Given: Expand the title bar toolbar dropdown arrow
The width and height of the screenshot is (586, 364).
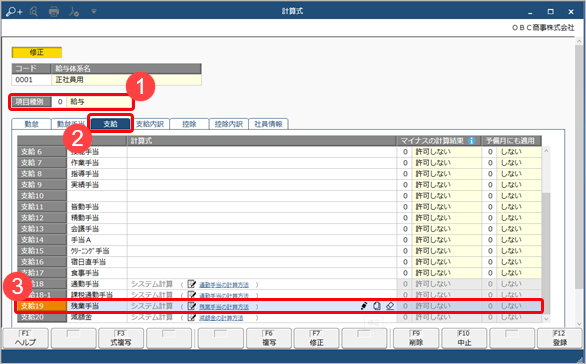Looking at the screenshot, I should point(94,12).
